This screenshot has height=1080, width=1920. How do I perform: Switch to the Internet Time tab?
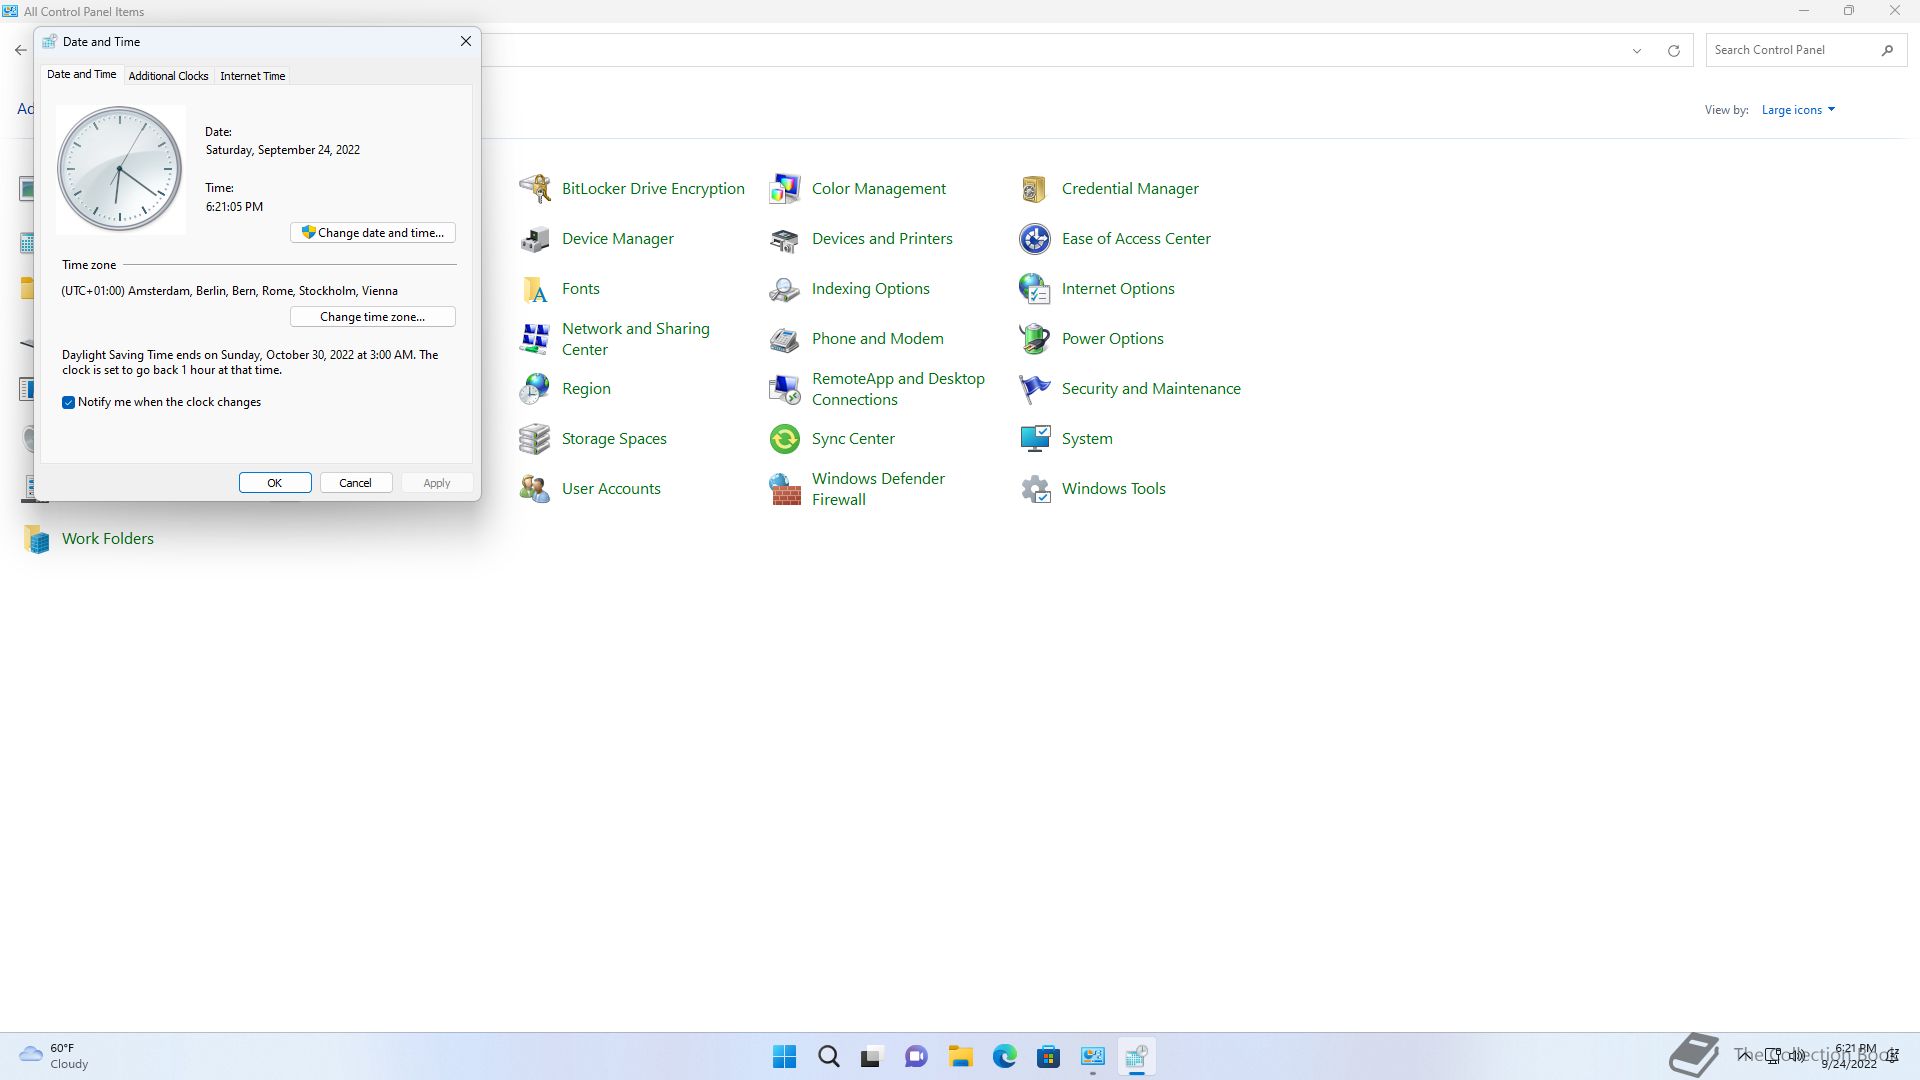click(253, 76)
